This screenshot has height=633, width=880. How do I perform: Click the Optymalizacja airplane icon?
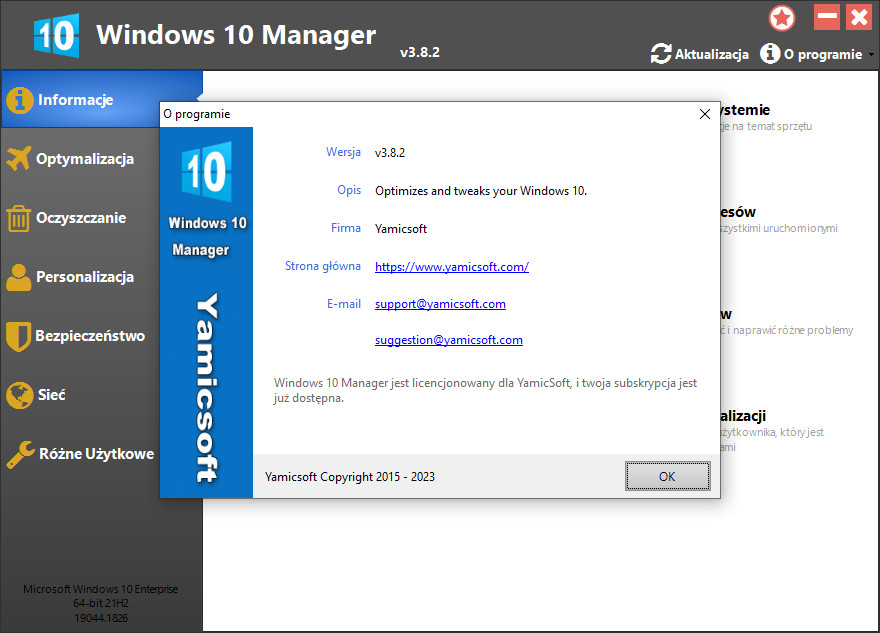(19, 158)
